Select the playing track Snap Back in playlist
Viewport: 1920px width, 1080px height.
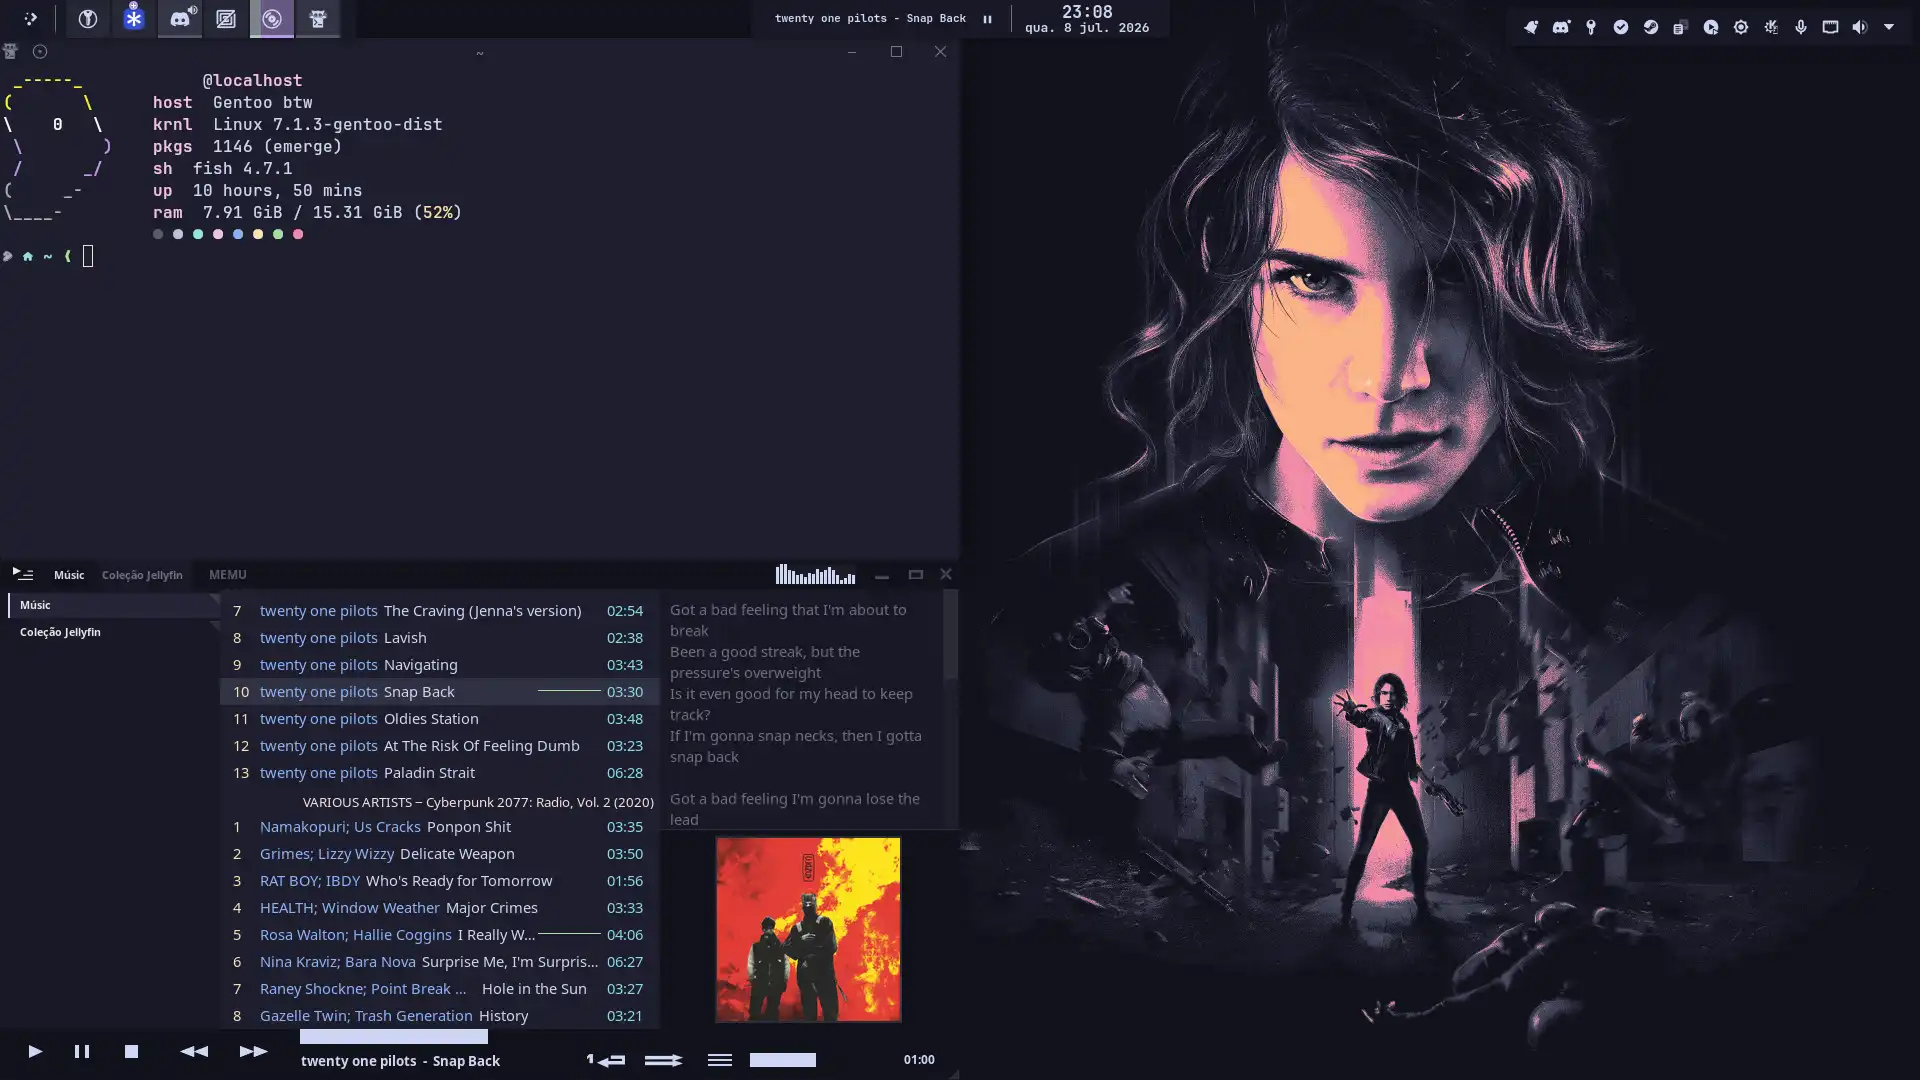pyautogui.click(x=440, y=691)
